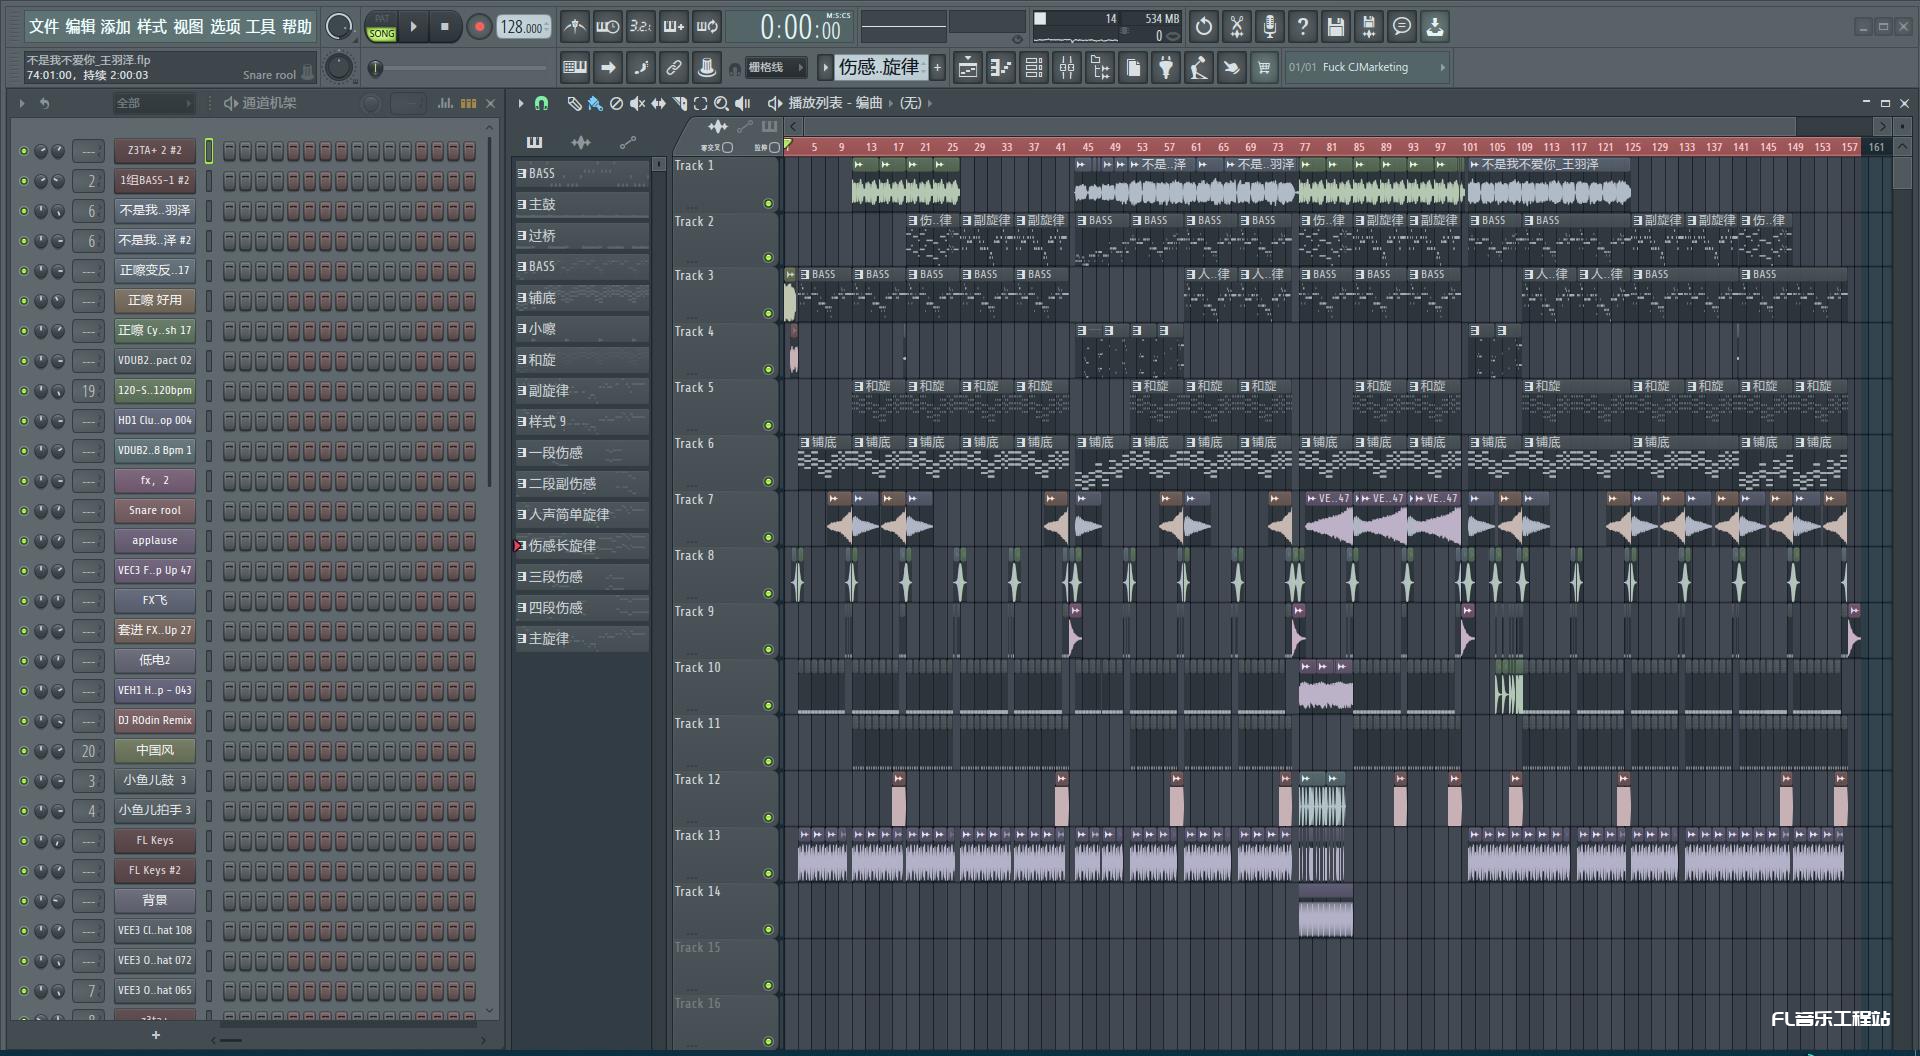Click the master volume knob
The width and height of the screenshot is (1920, 1056).
pyautogui.click(x=339, y=27)
